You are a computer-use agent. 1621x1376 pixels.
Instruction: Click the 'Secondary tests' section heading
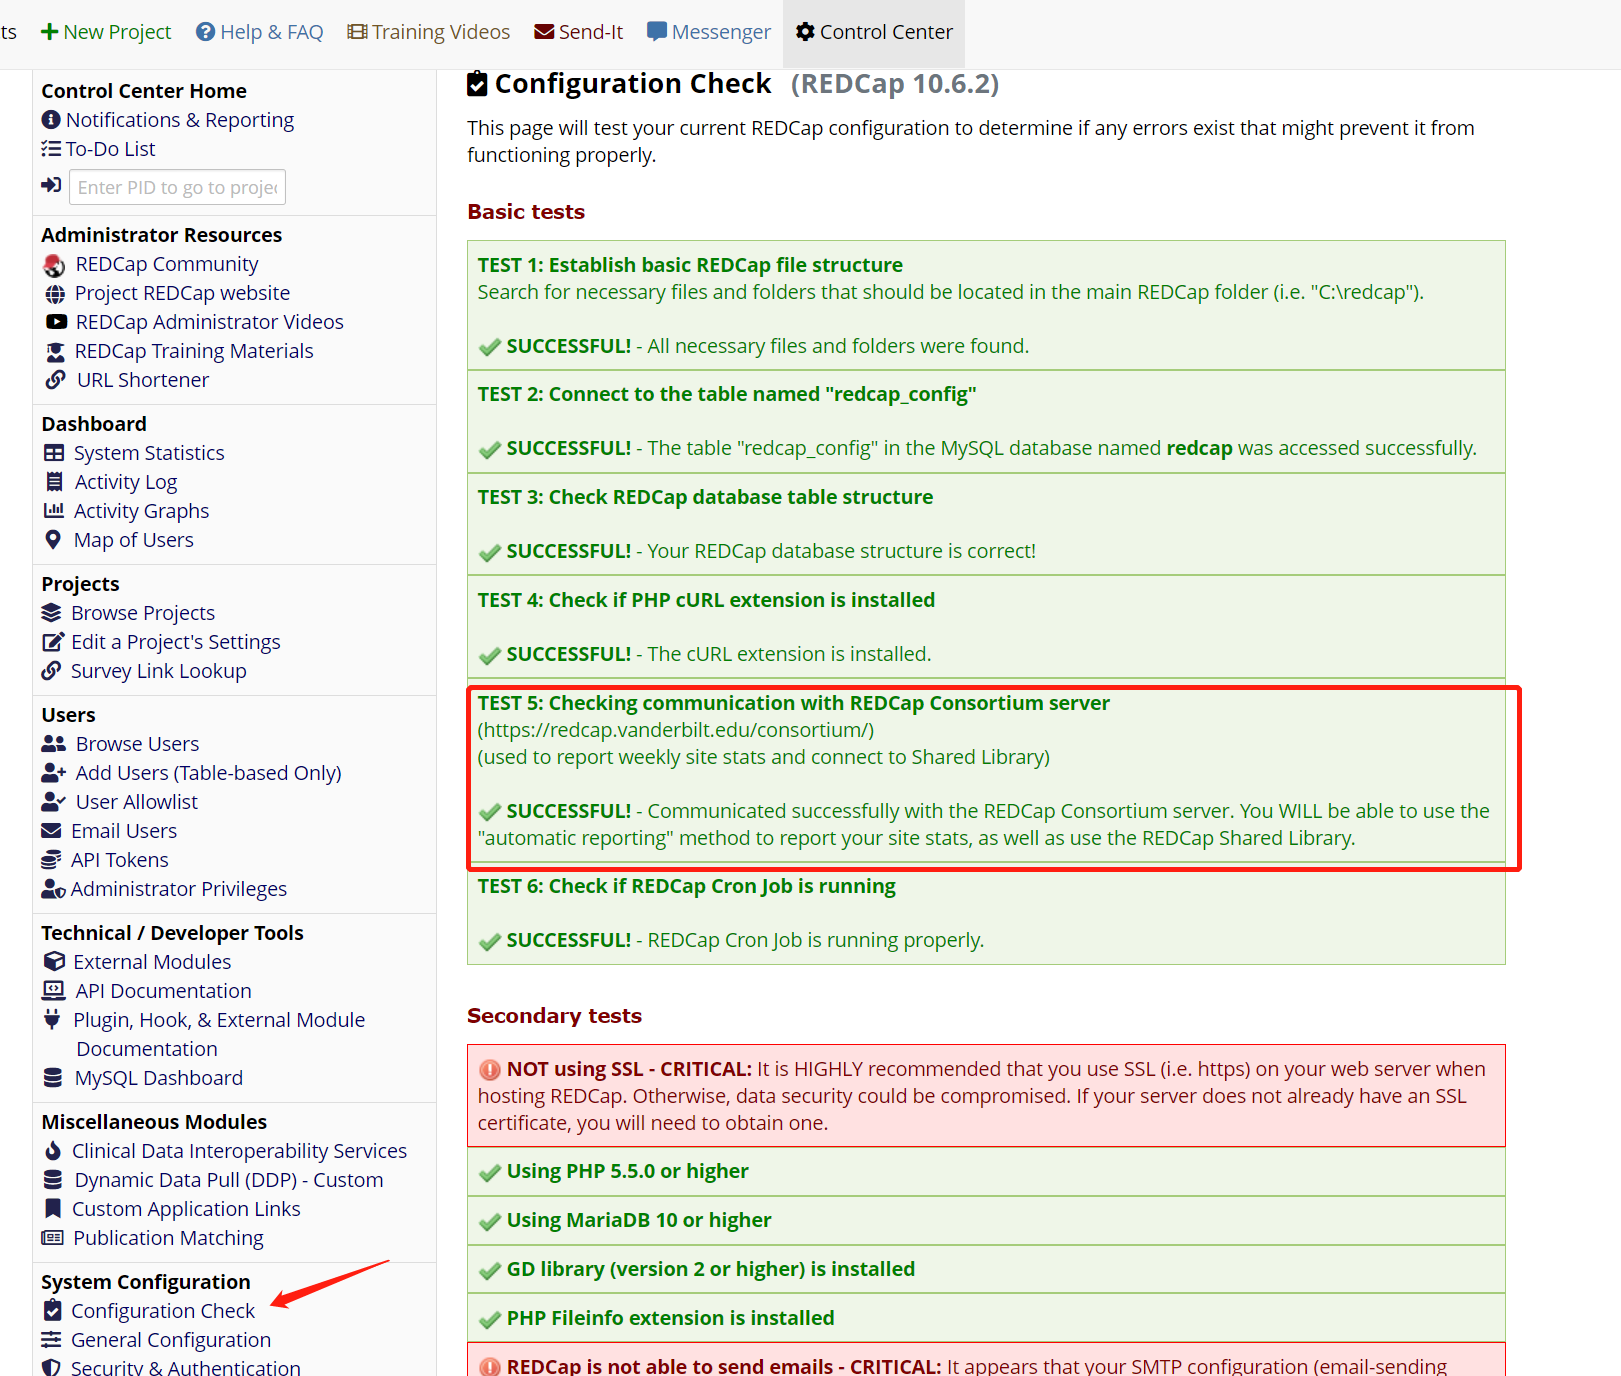click(555, 1016)
